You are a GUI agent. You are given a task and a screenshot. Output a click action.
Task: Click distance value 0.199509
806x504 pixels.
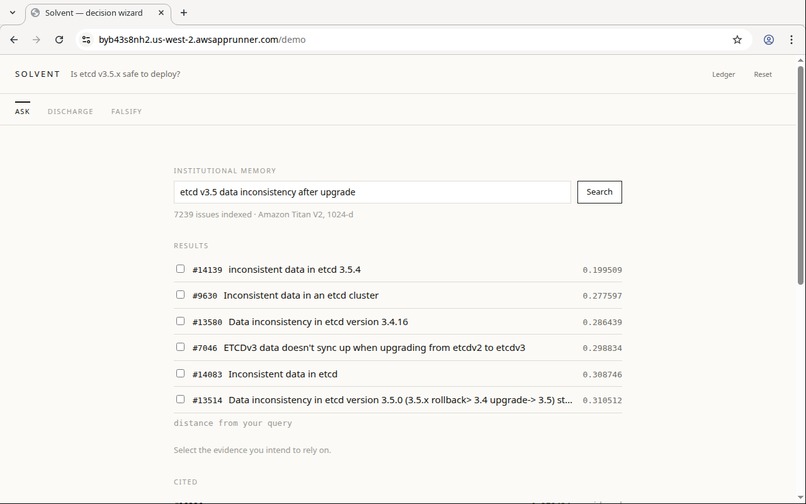point(602,270)
